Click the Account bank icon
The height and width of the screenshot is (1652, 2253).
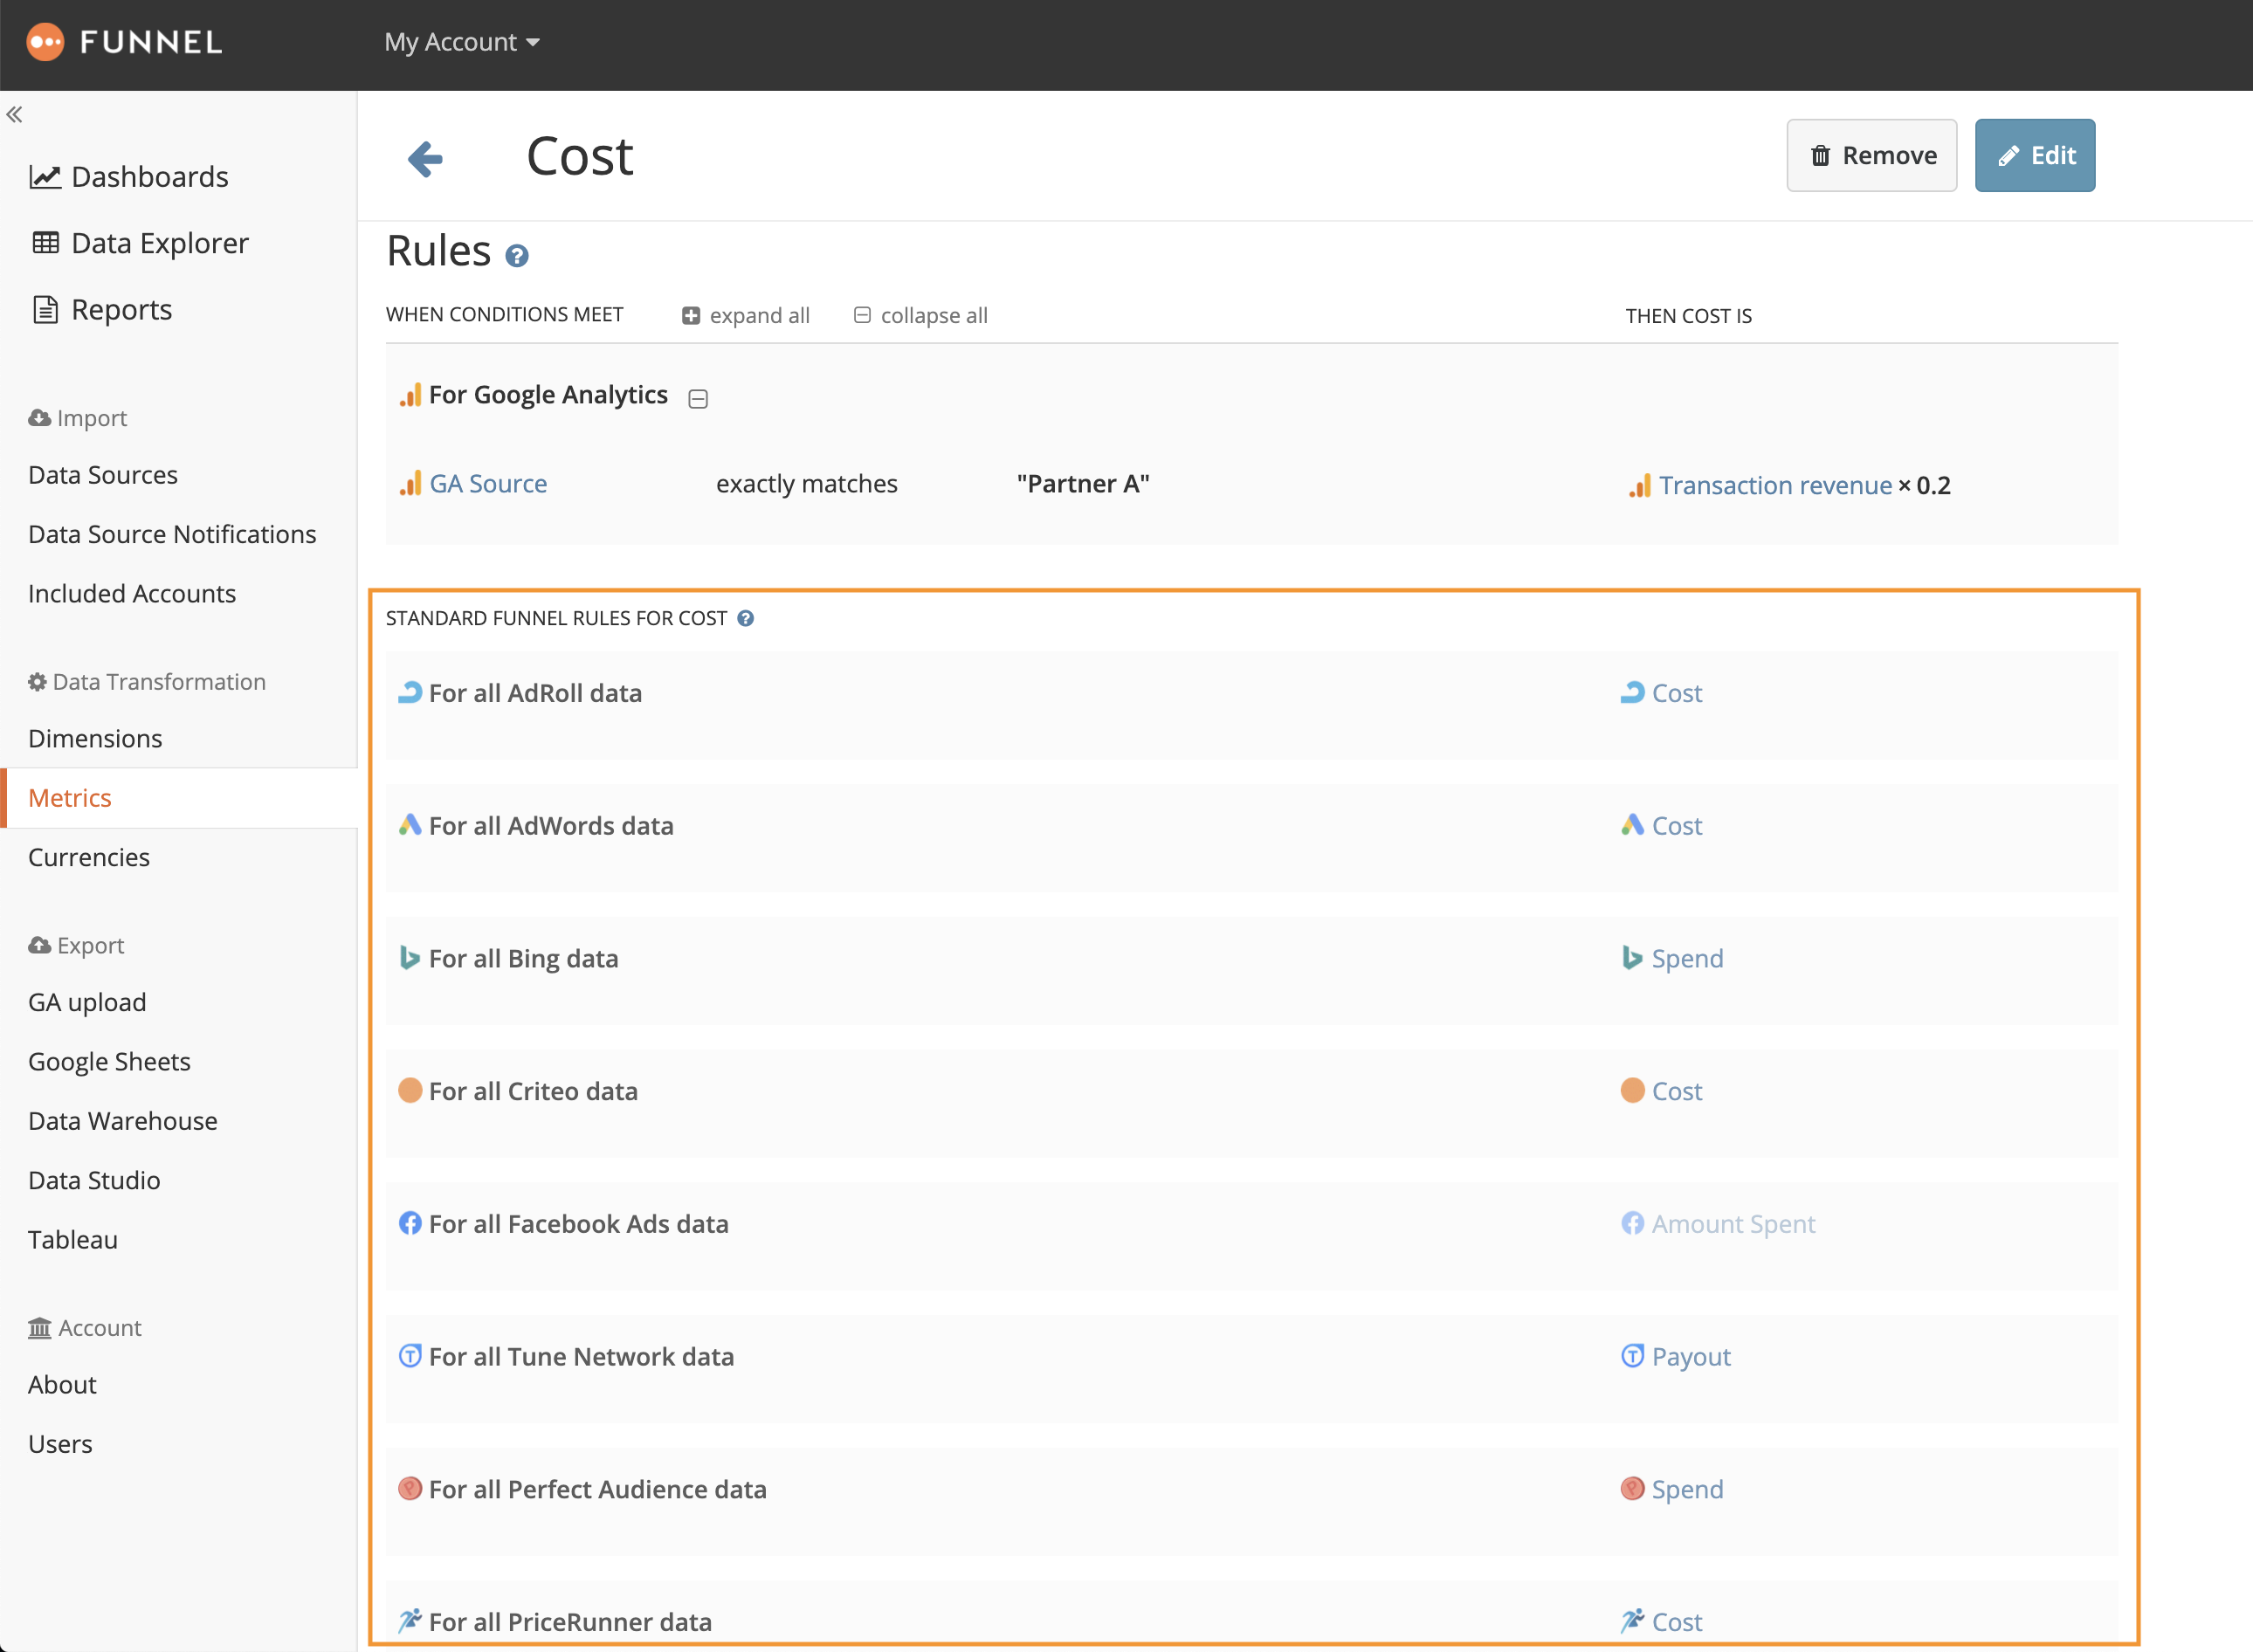pos(40,1328)
